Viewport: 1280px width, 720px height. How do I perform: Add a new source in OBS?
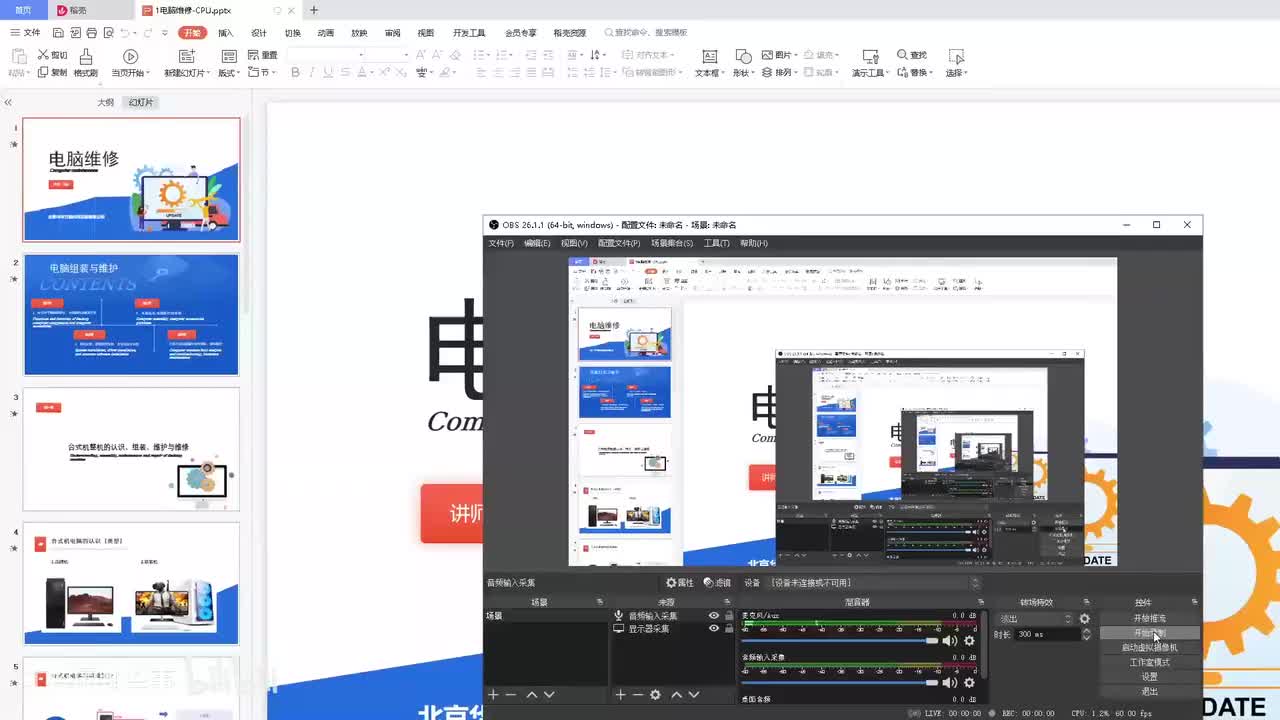pos(621,694)
